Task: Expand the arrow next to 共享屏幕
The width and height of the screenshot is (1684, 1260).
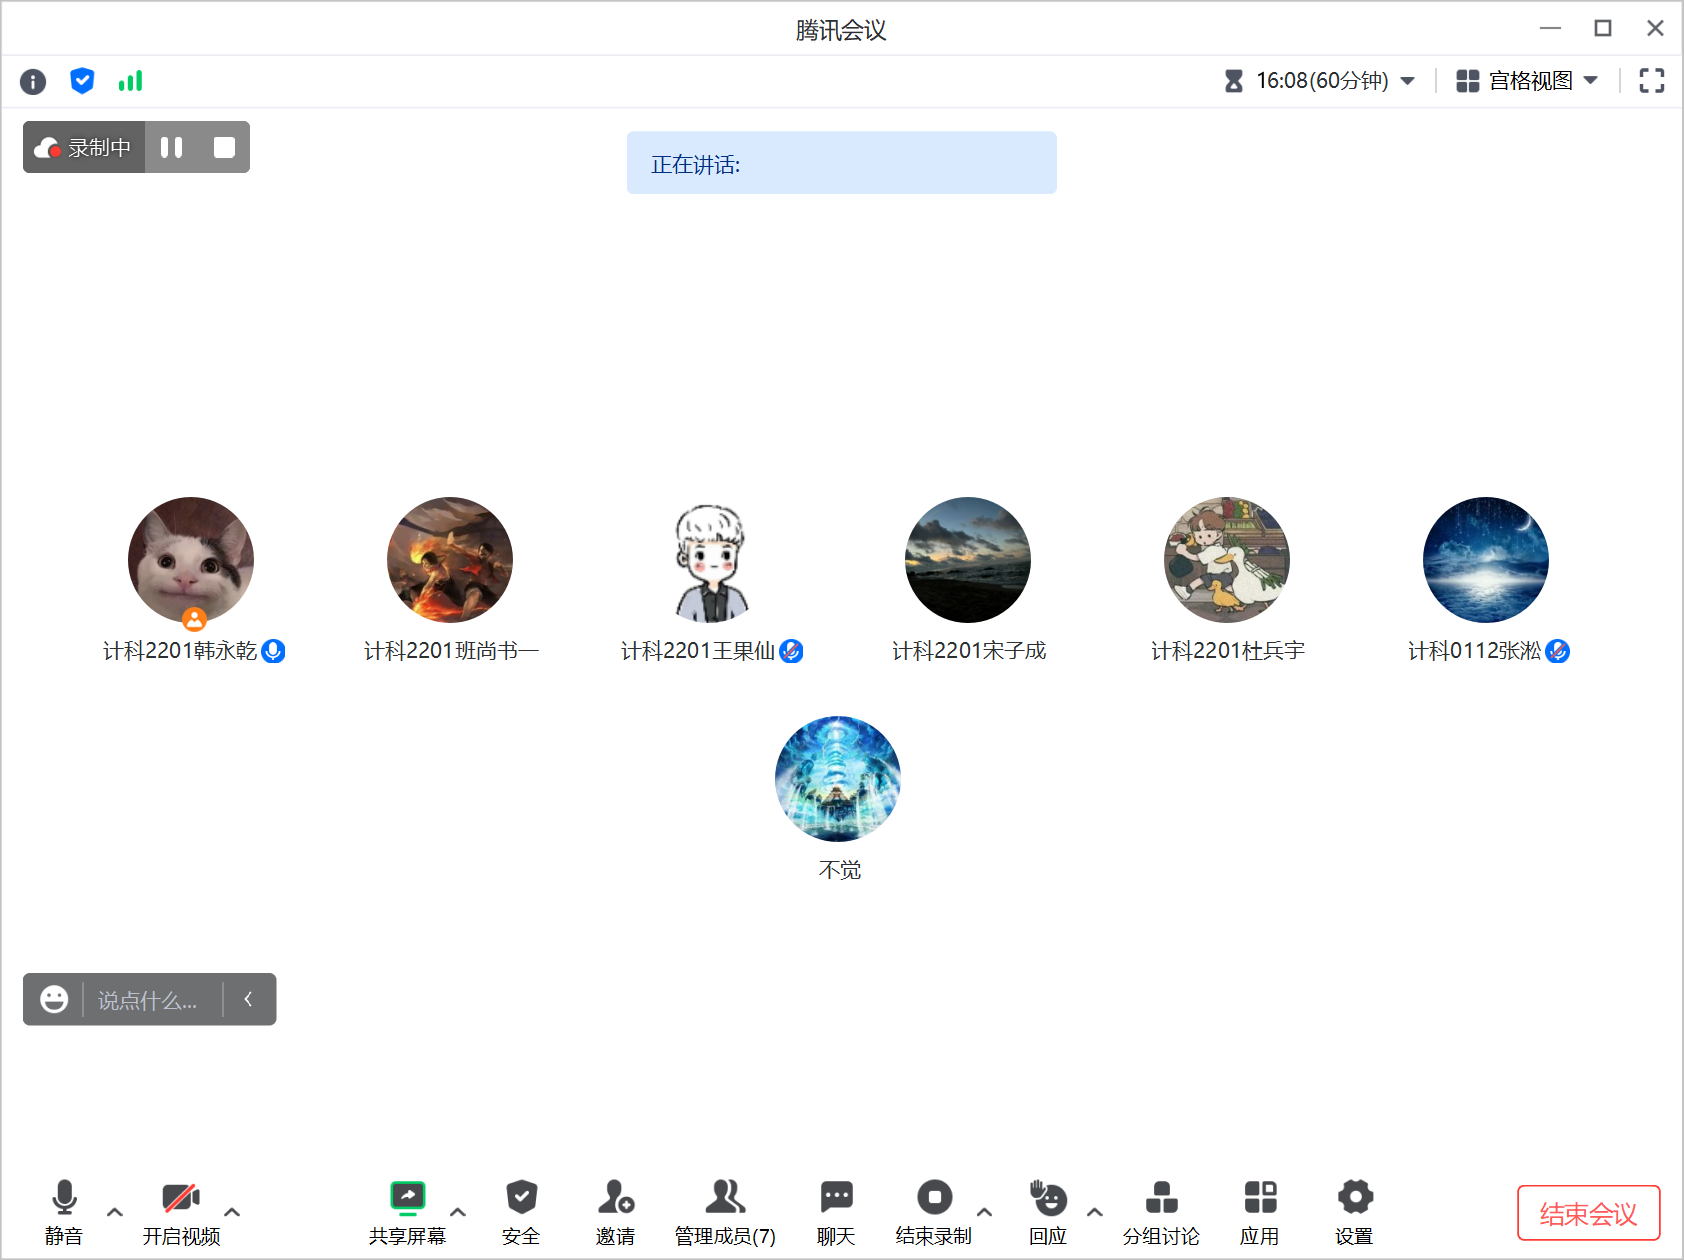Action: [458, 1212]
